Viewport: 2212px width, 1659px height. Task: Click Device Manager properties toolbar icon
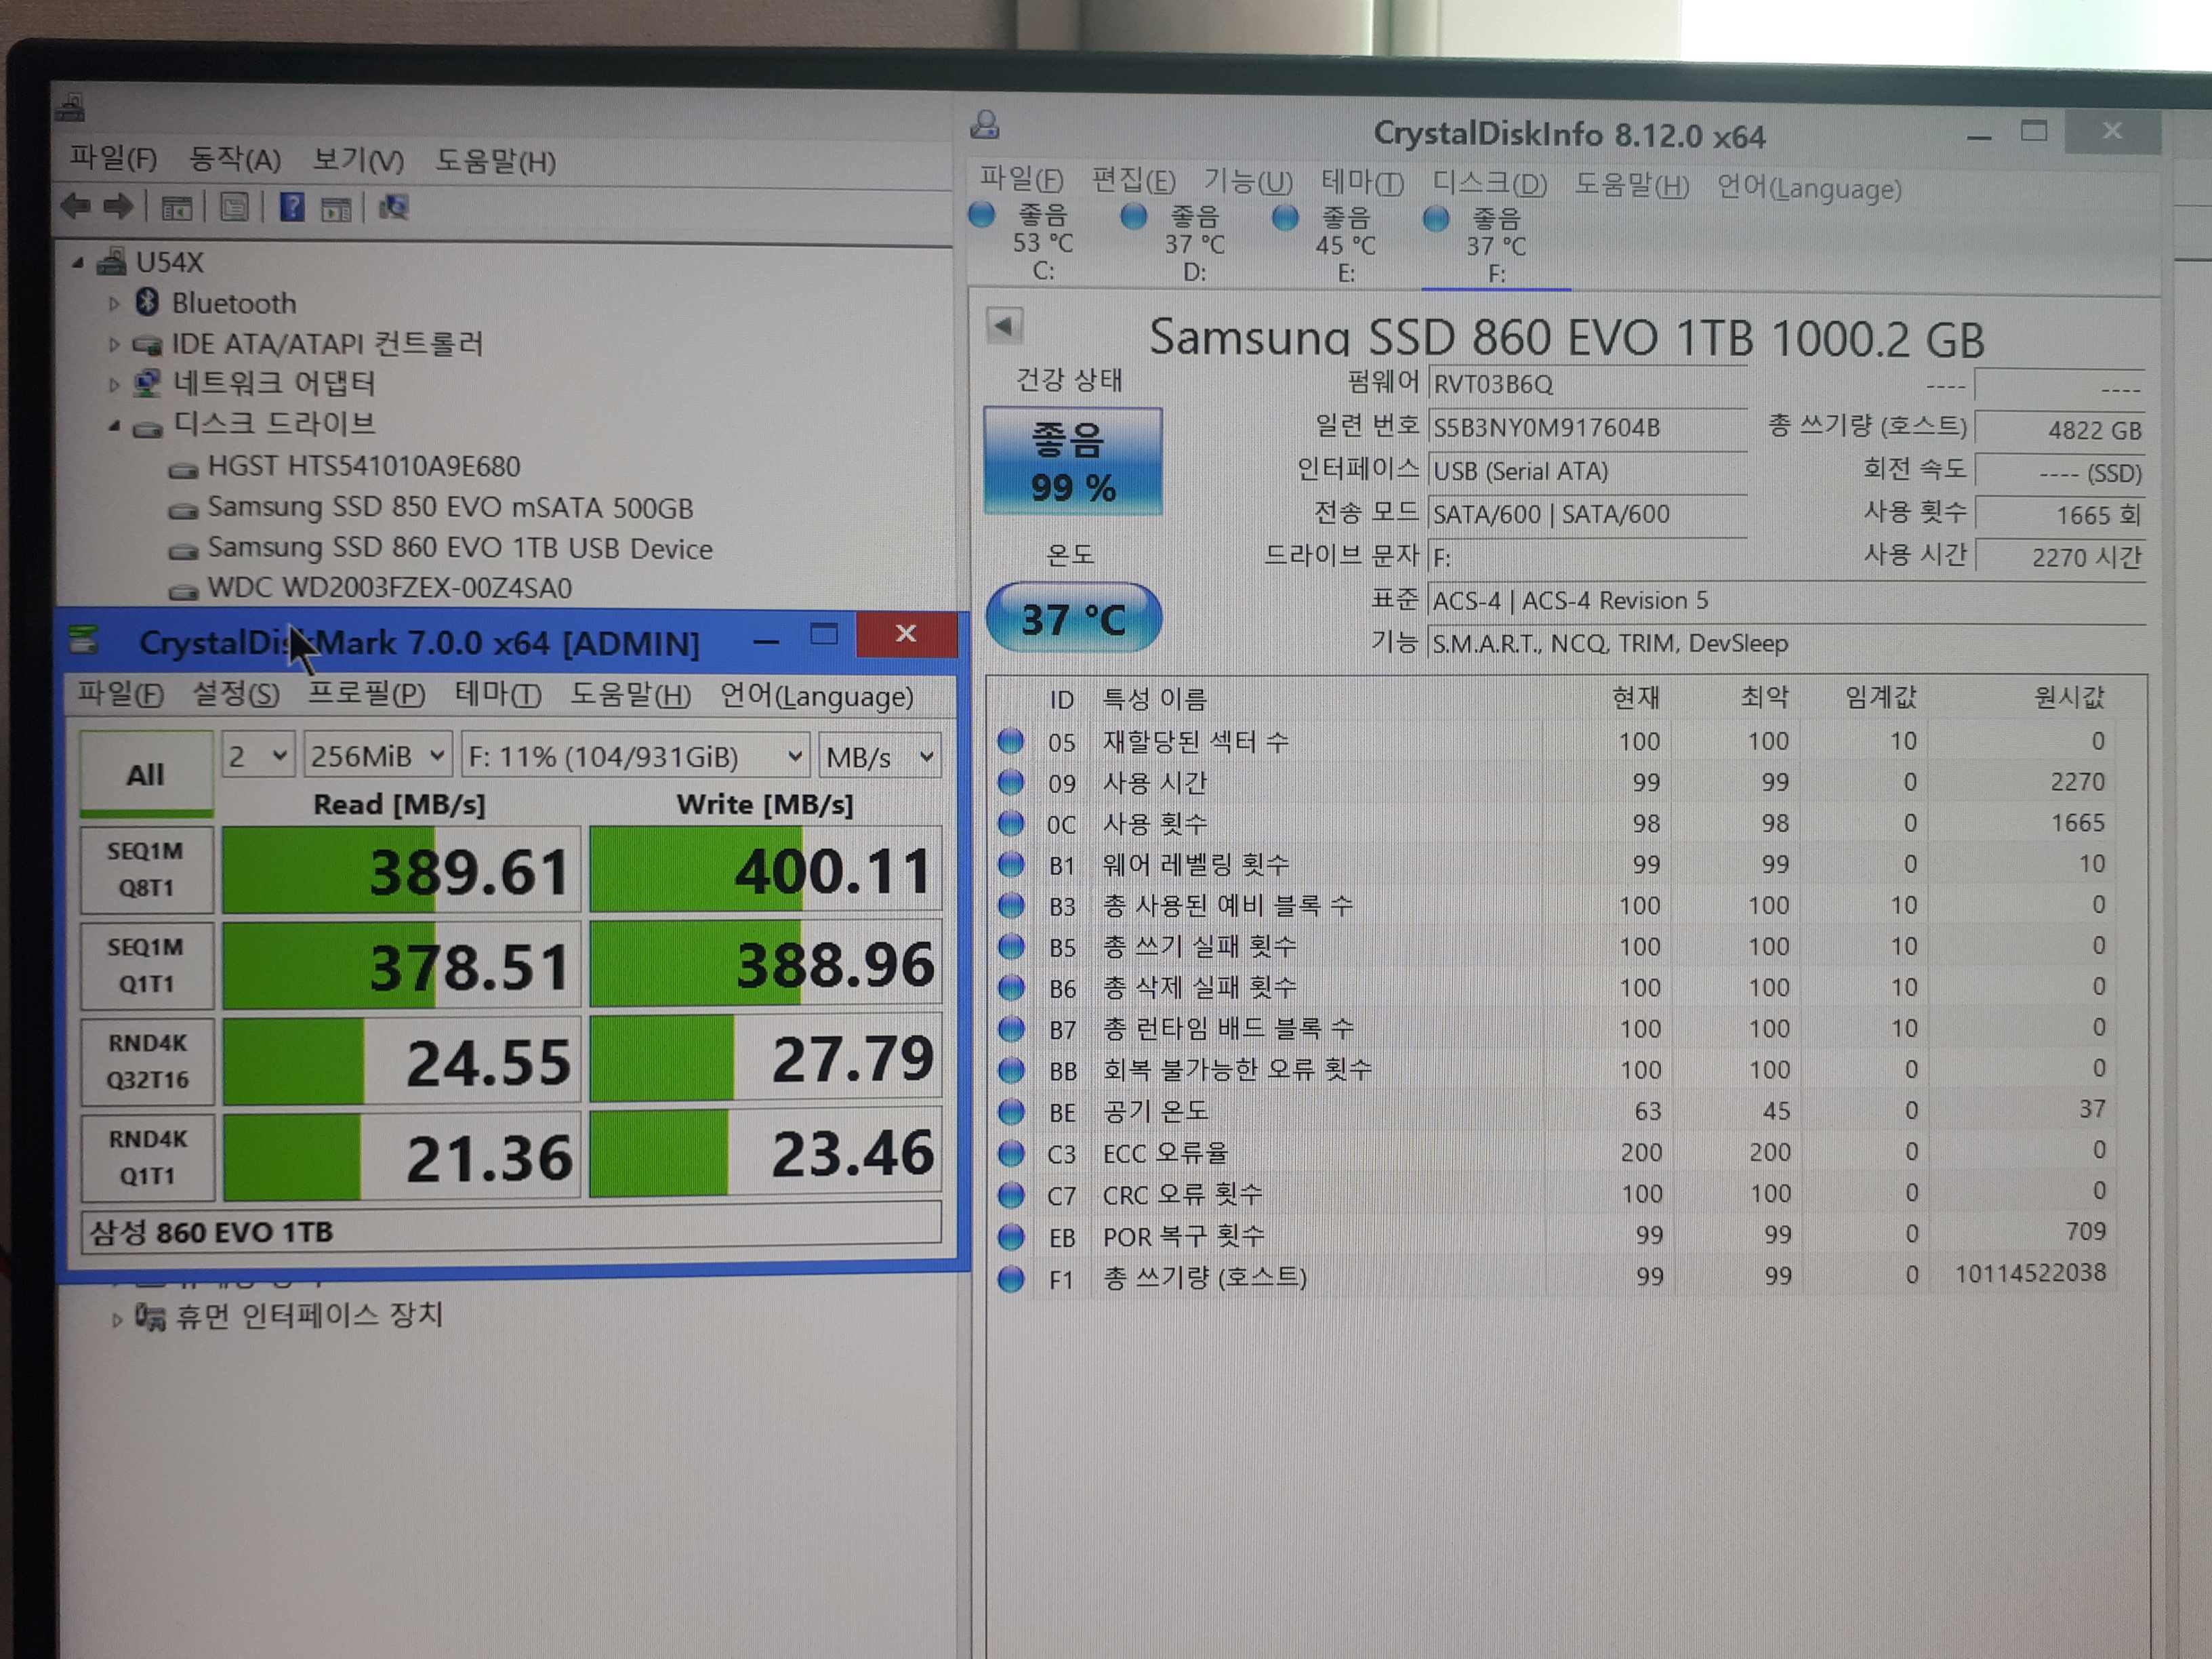[235, 207]
